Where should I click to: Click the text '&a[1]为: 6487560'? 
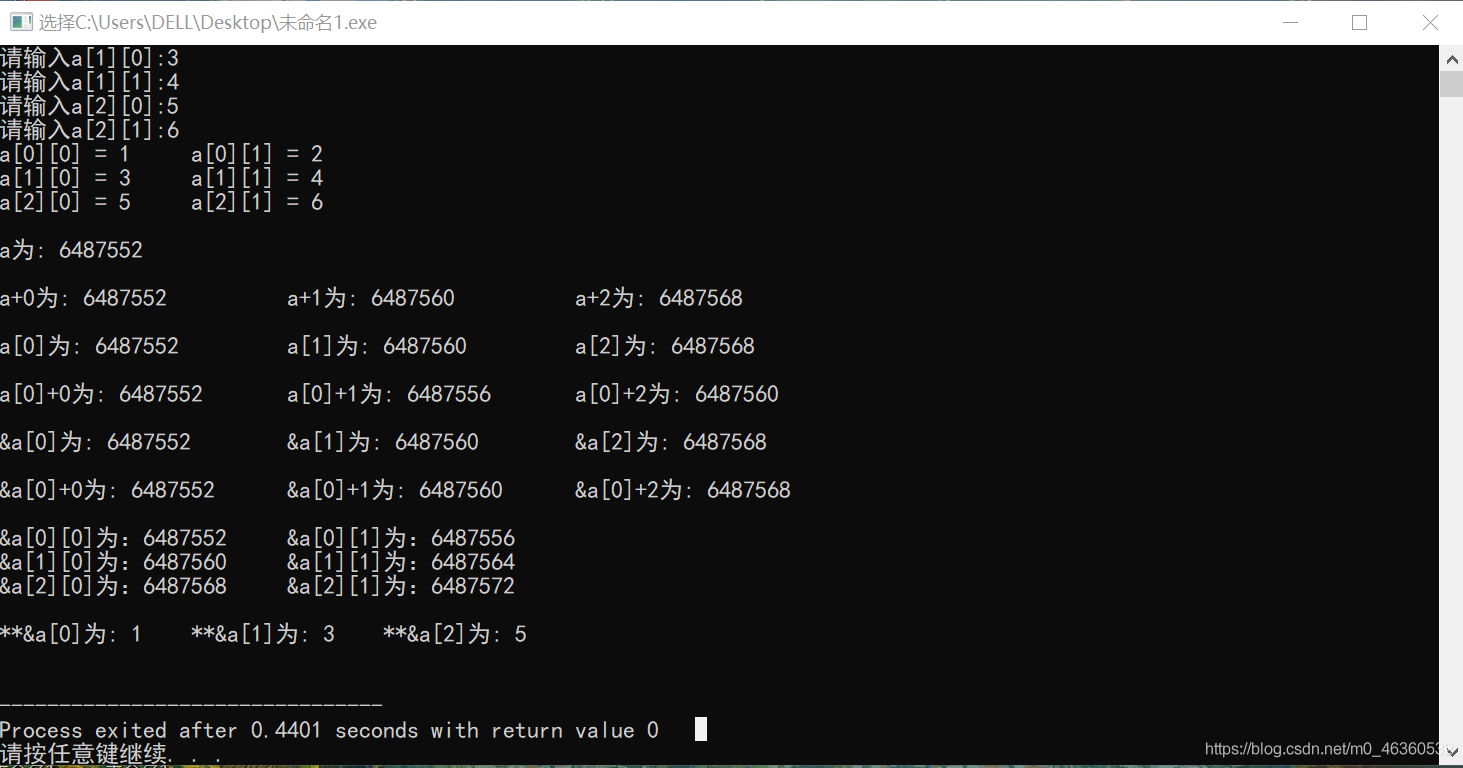tap(383, 442)
